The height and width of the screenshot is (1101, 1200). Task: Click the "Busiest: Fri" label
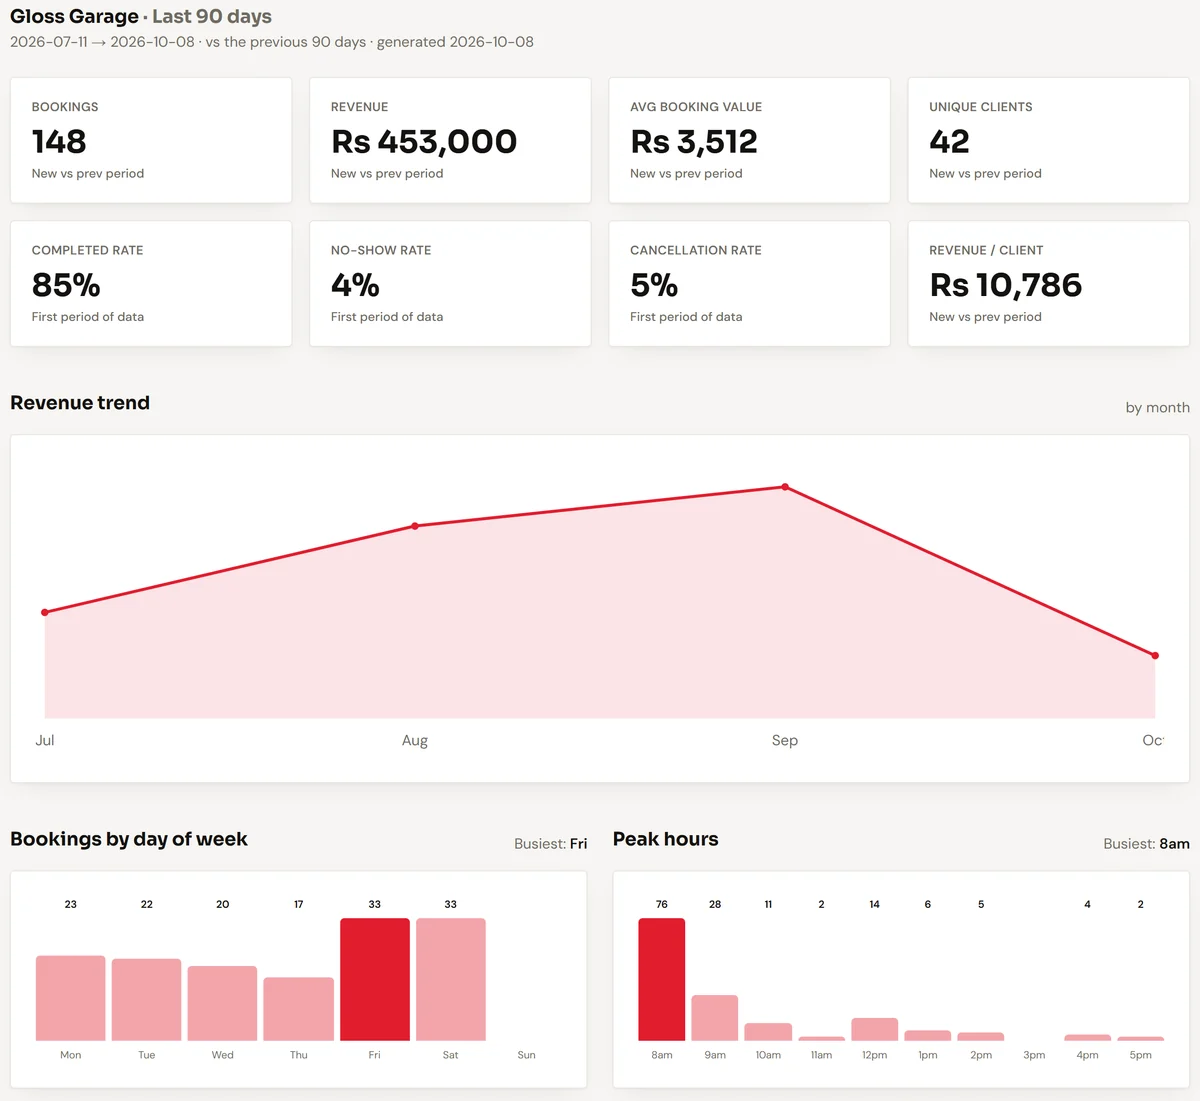point(551,844)
